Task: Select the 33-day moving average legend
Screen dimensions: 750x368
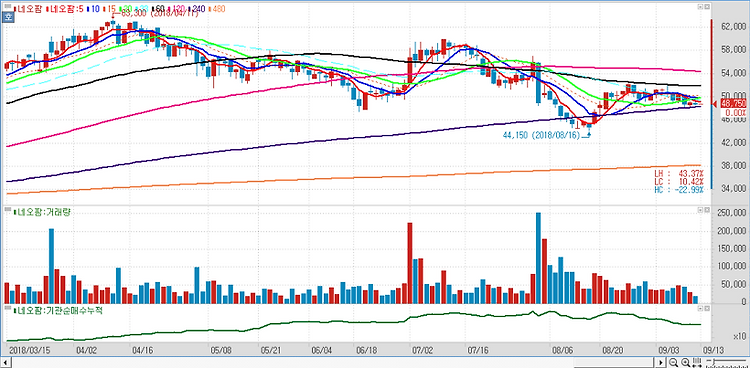Action: coord(142,9)
